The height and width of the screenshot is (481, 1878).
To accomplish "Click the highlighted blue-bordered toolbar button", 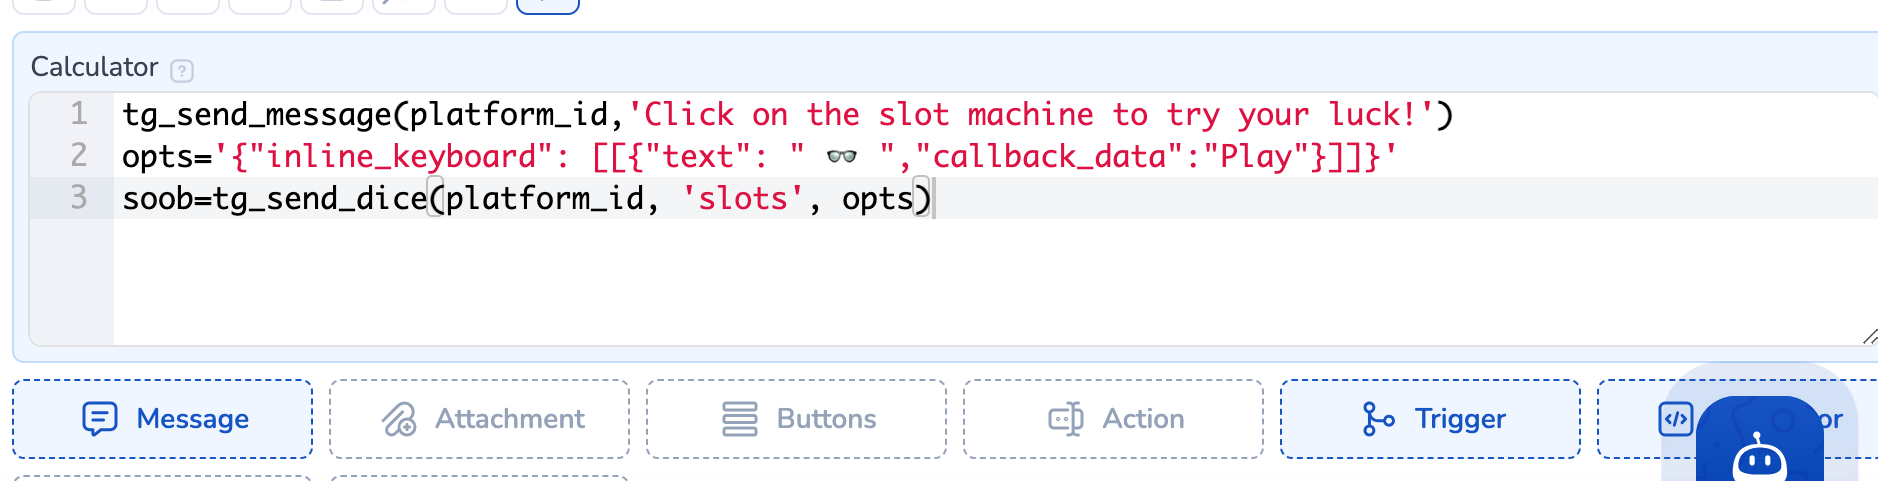I will pyautogui.click(x=547, y=6).
